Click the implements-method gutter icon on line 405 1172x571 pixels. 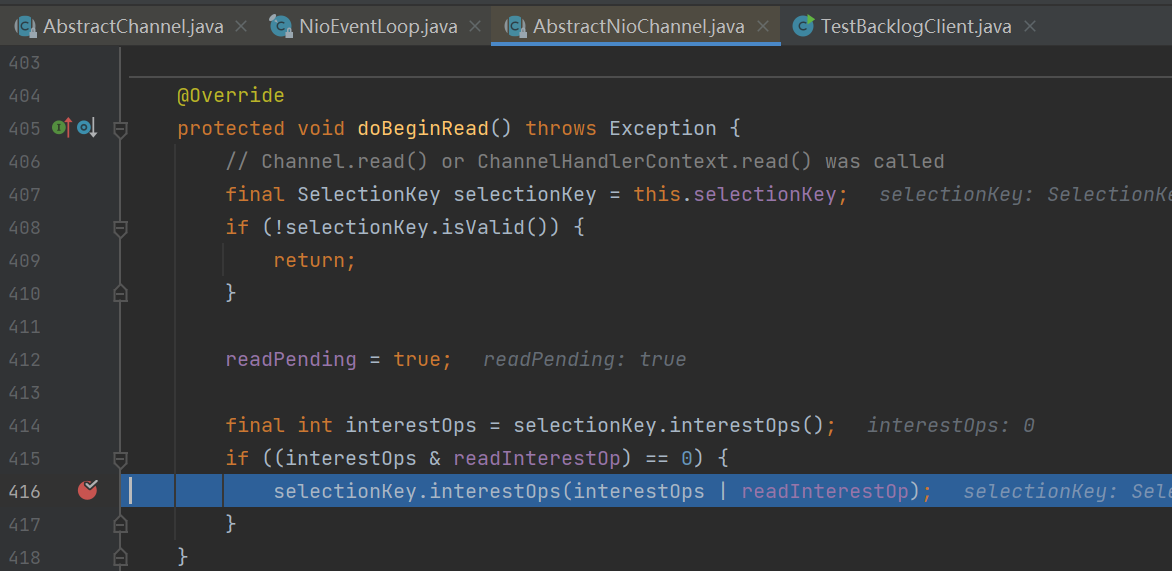[61, 128]
